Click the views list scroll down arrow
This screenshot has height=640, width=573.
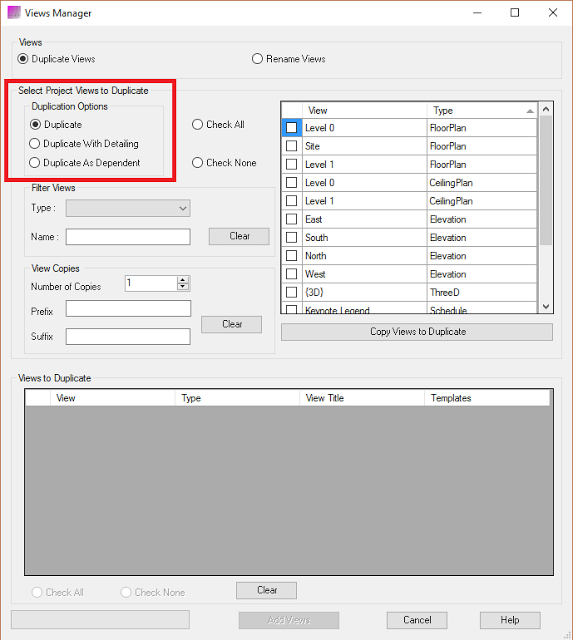546,307
